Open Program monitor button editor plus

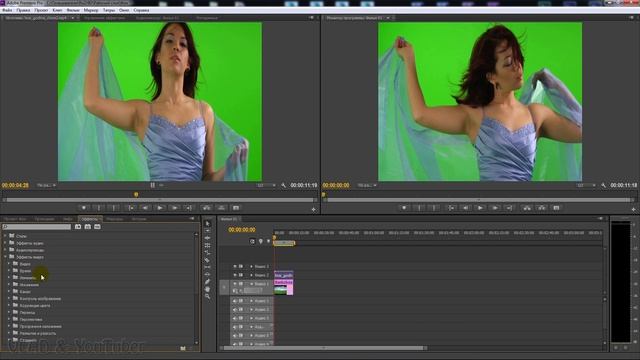[633, 209]
